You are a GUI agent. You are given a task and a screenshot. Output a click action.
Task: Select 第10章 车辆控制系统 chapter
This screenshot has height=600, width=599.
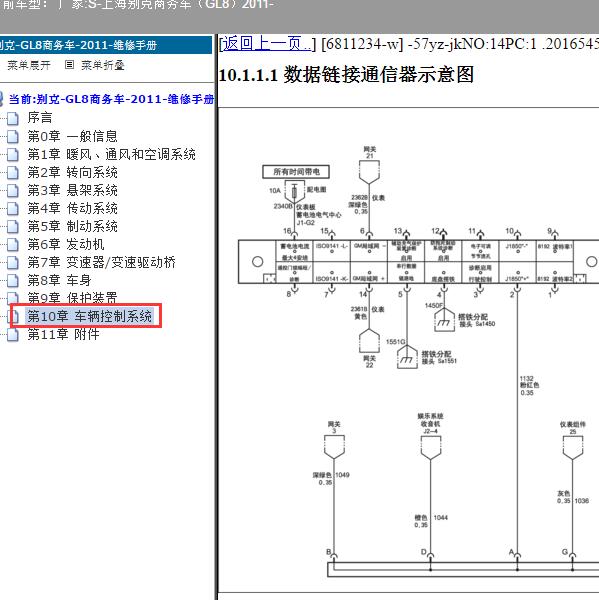90,316
